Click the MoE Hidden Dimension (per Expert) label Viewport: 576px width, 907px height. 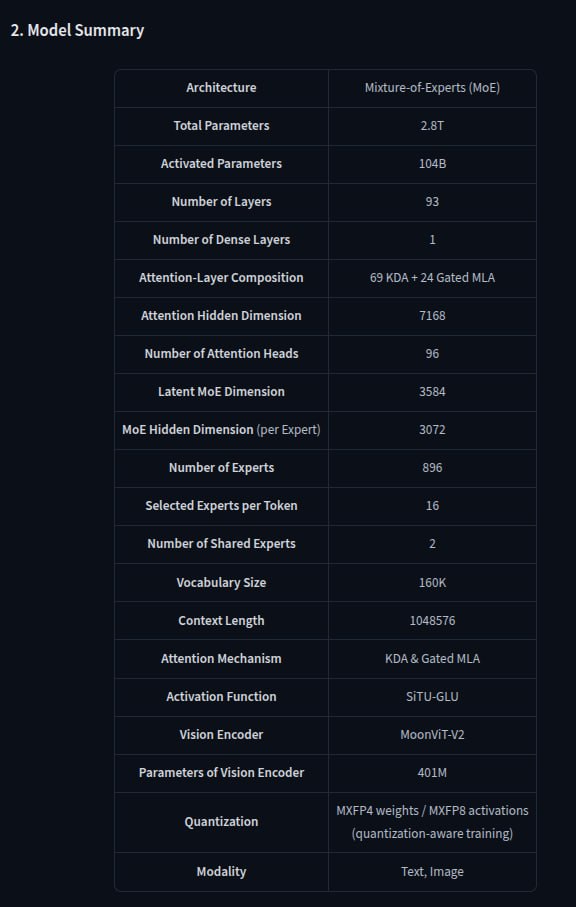[x=221, y=430]
